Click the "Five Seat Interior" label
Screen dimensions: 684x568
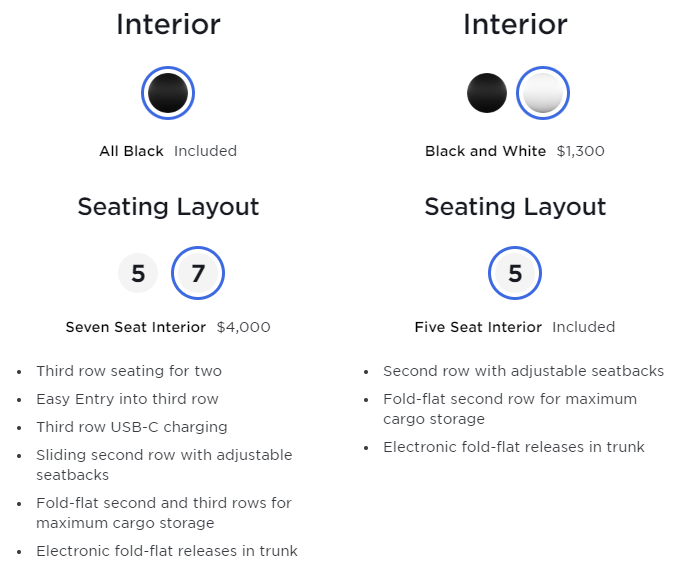[478, 327]
